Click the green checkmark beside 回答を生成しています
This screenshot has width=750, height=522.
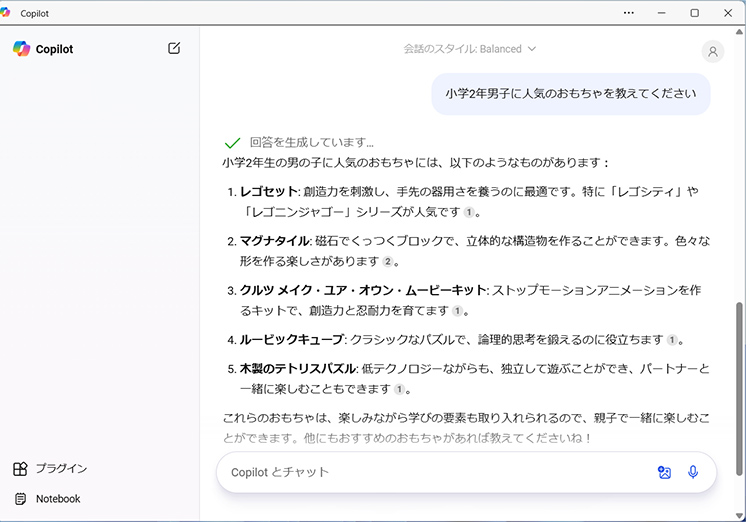(x=232, y=143)
